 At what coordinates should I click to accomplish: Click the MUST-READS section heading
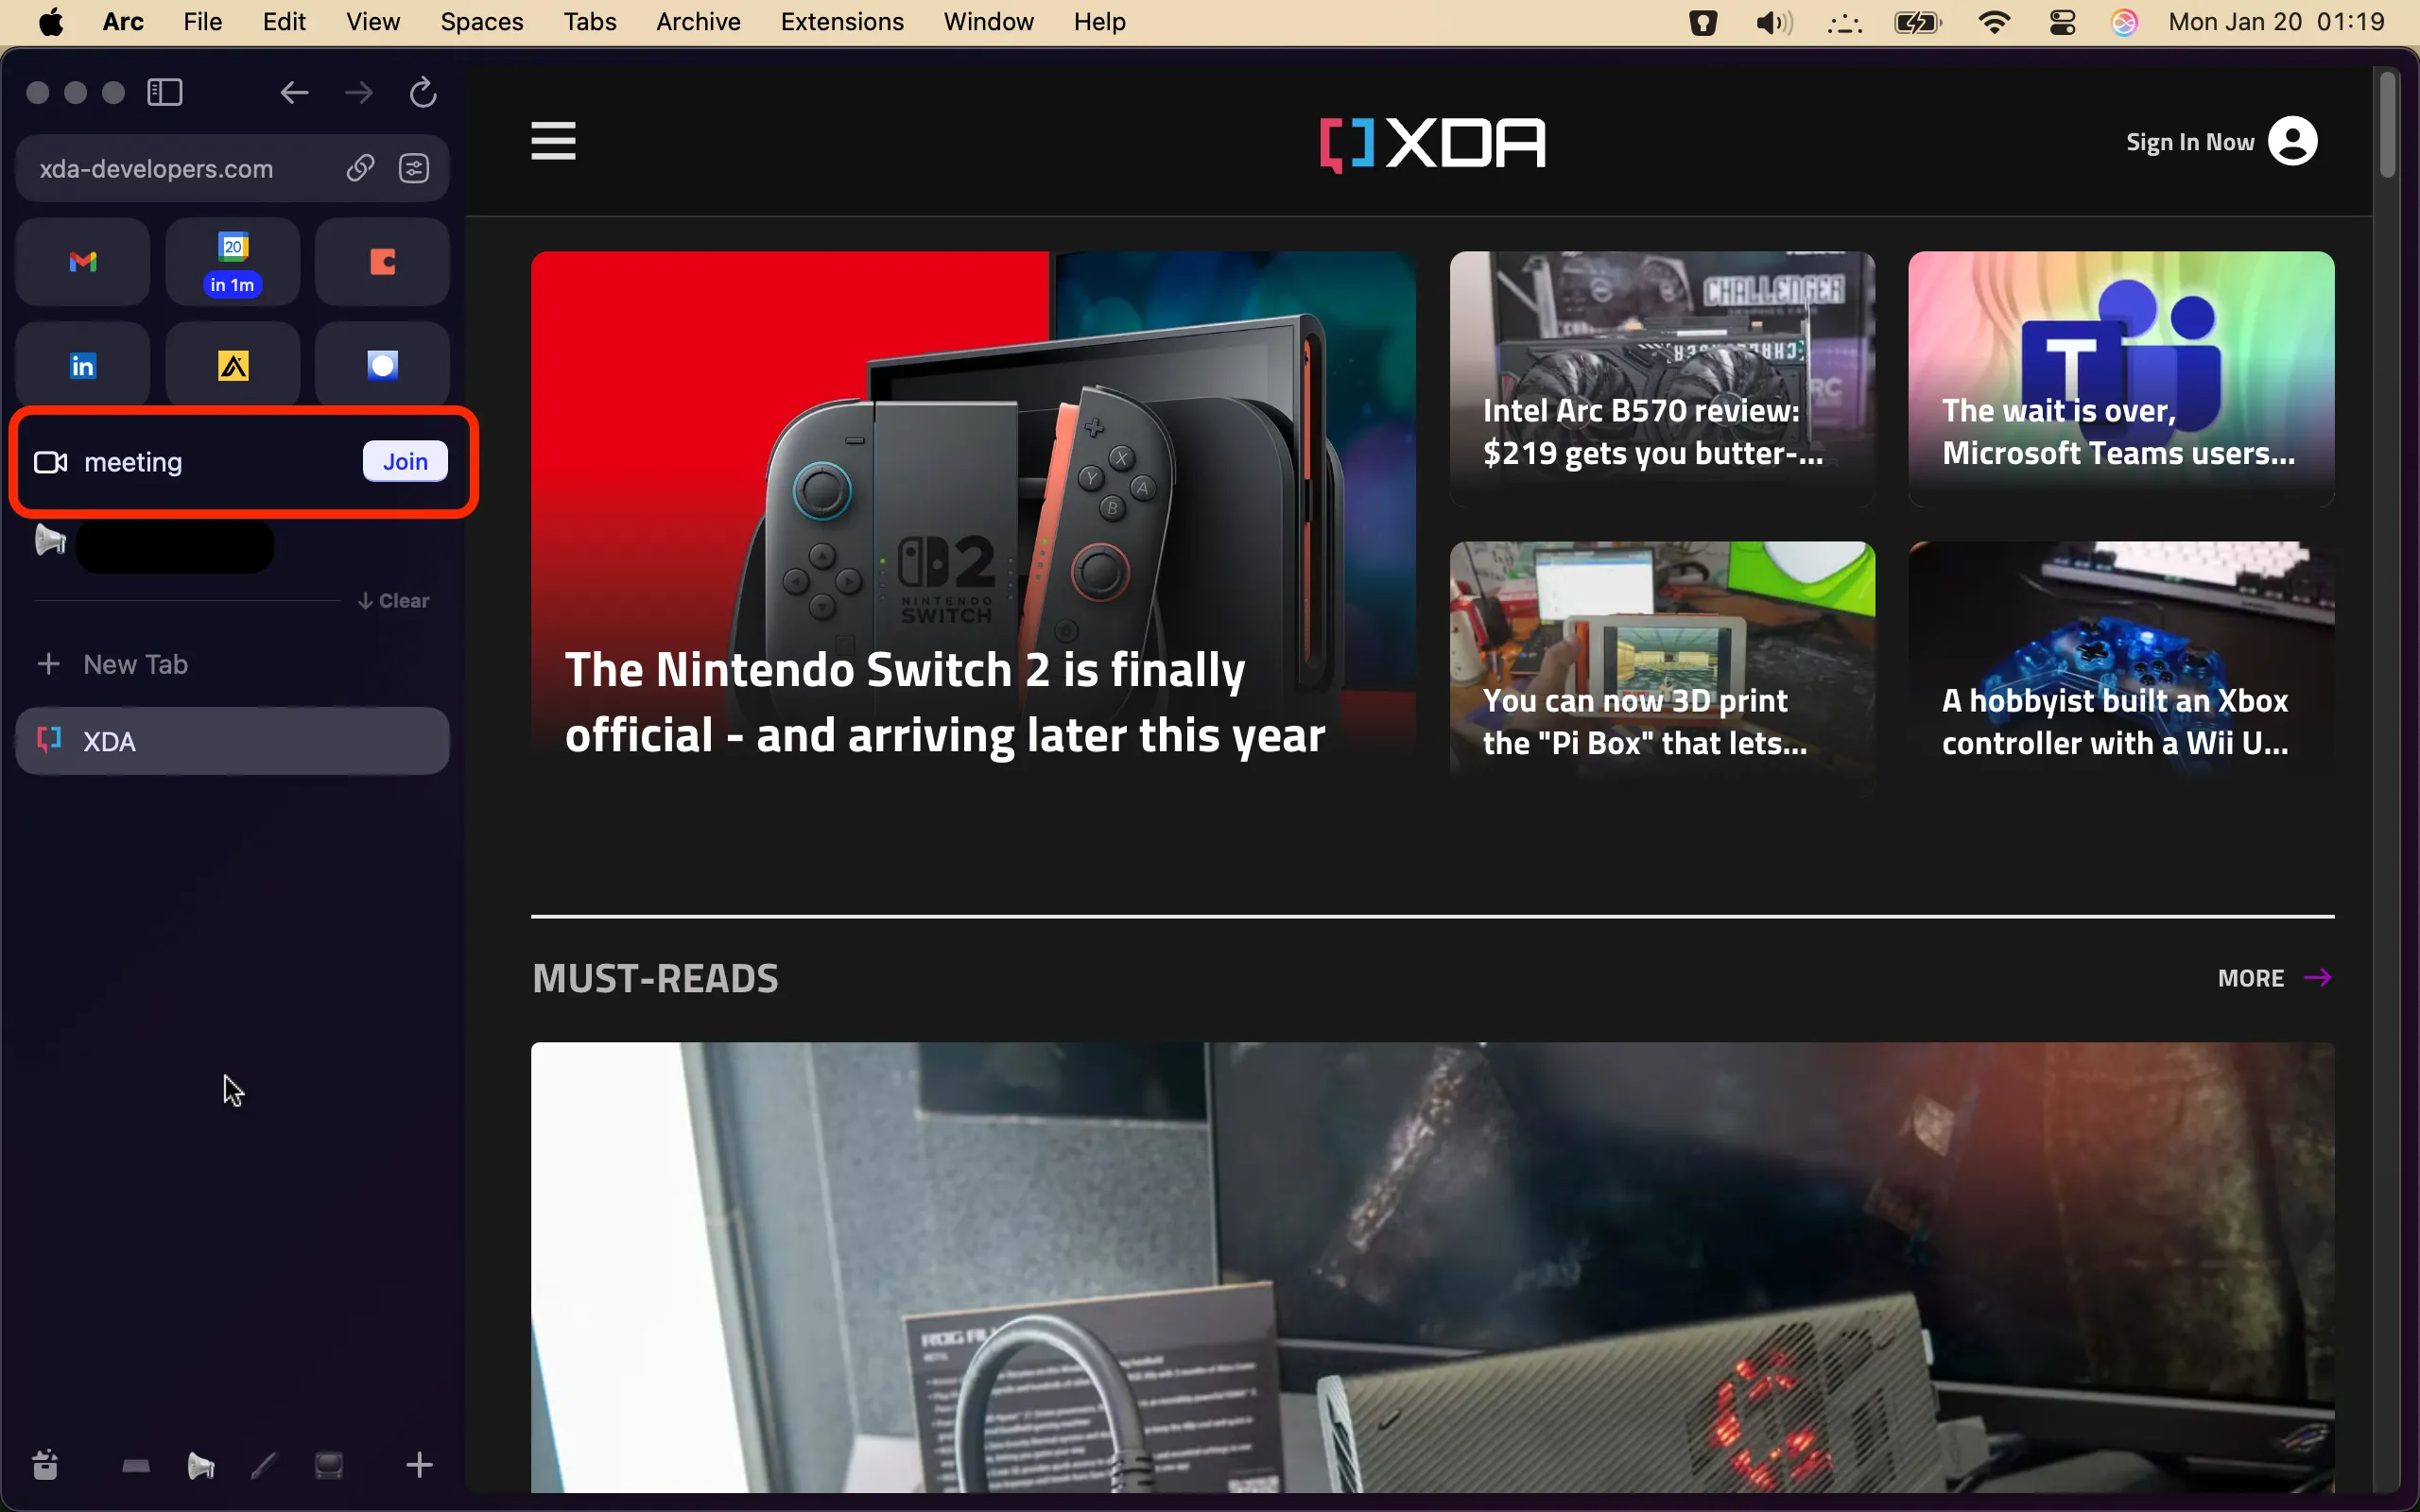click(x=655, y=978)
